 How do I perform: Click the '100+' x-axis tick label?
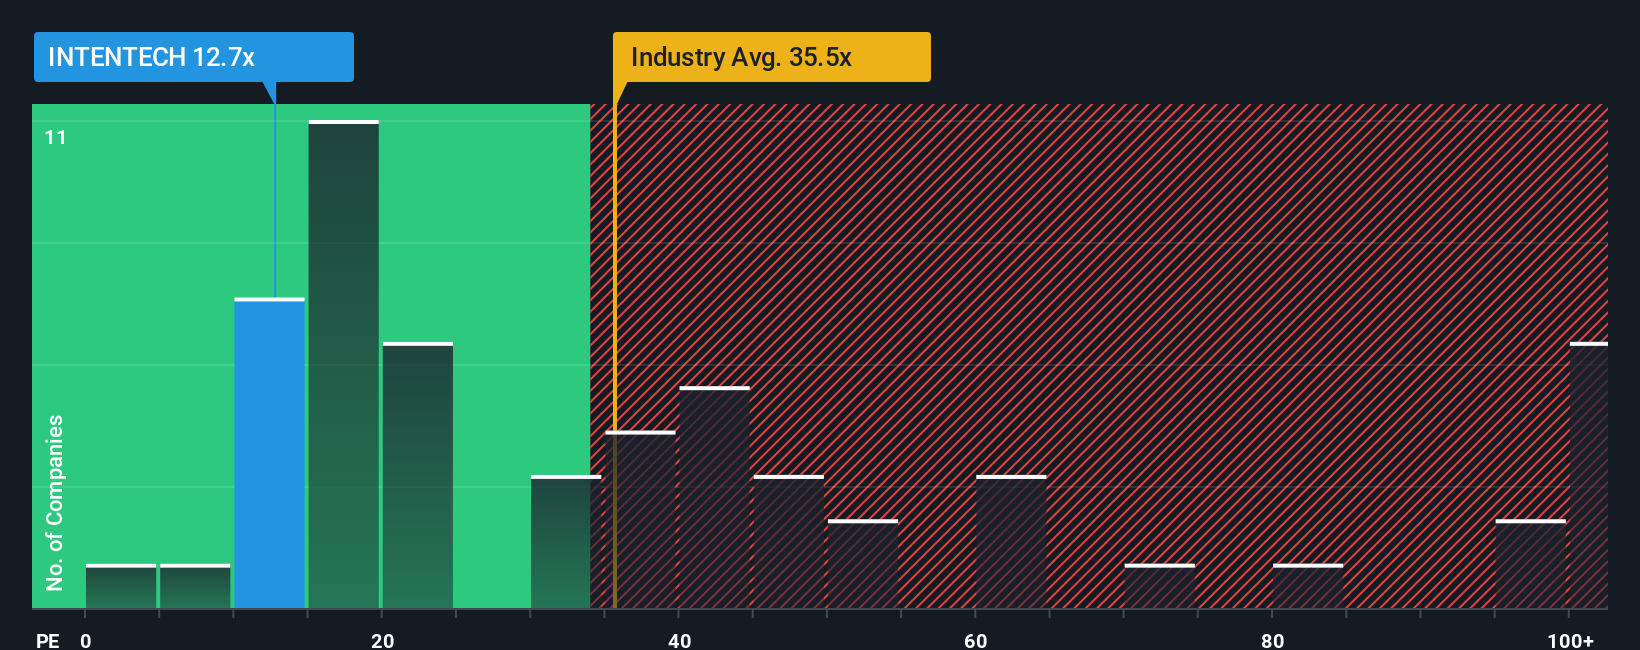pos(1570,640)
